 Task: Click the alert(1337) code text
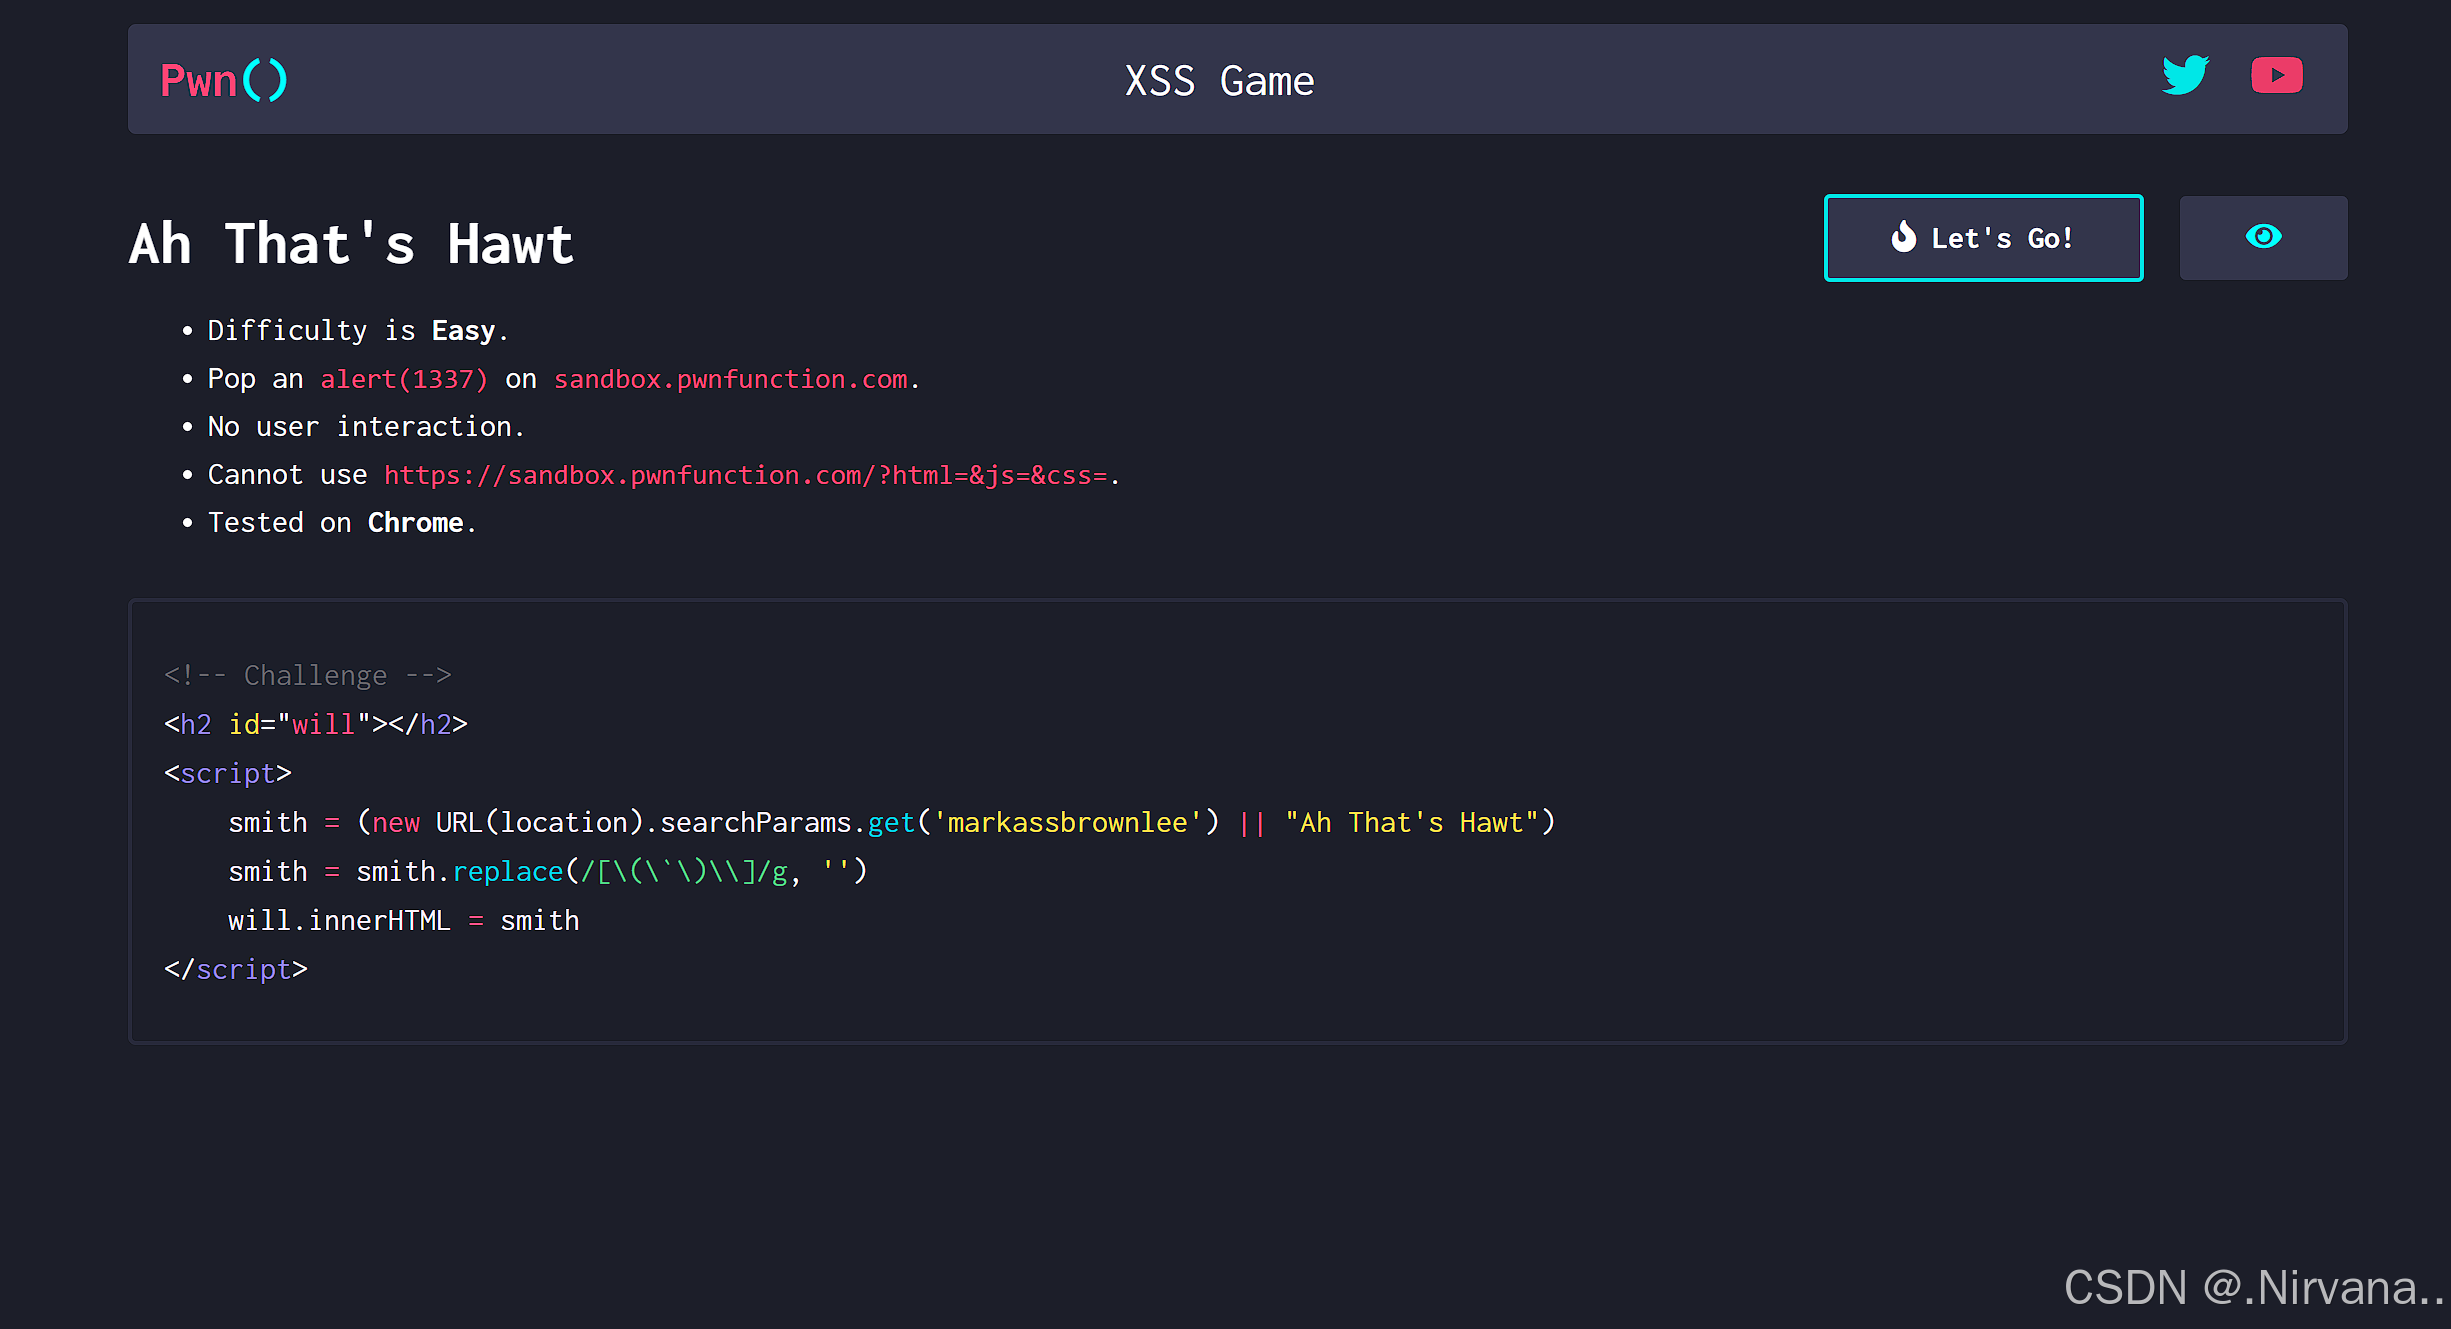point(404,379)
